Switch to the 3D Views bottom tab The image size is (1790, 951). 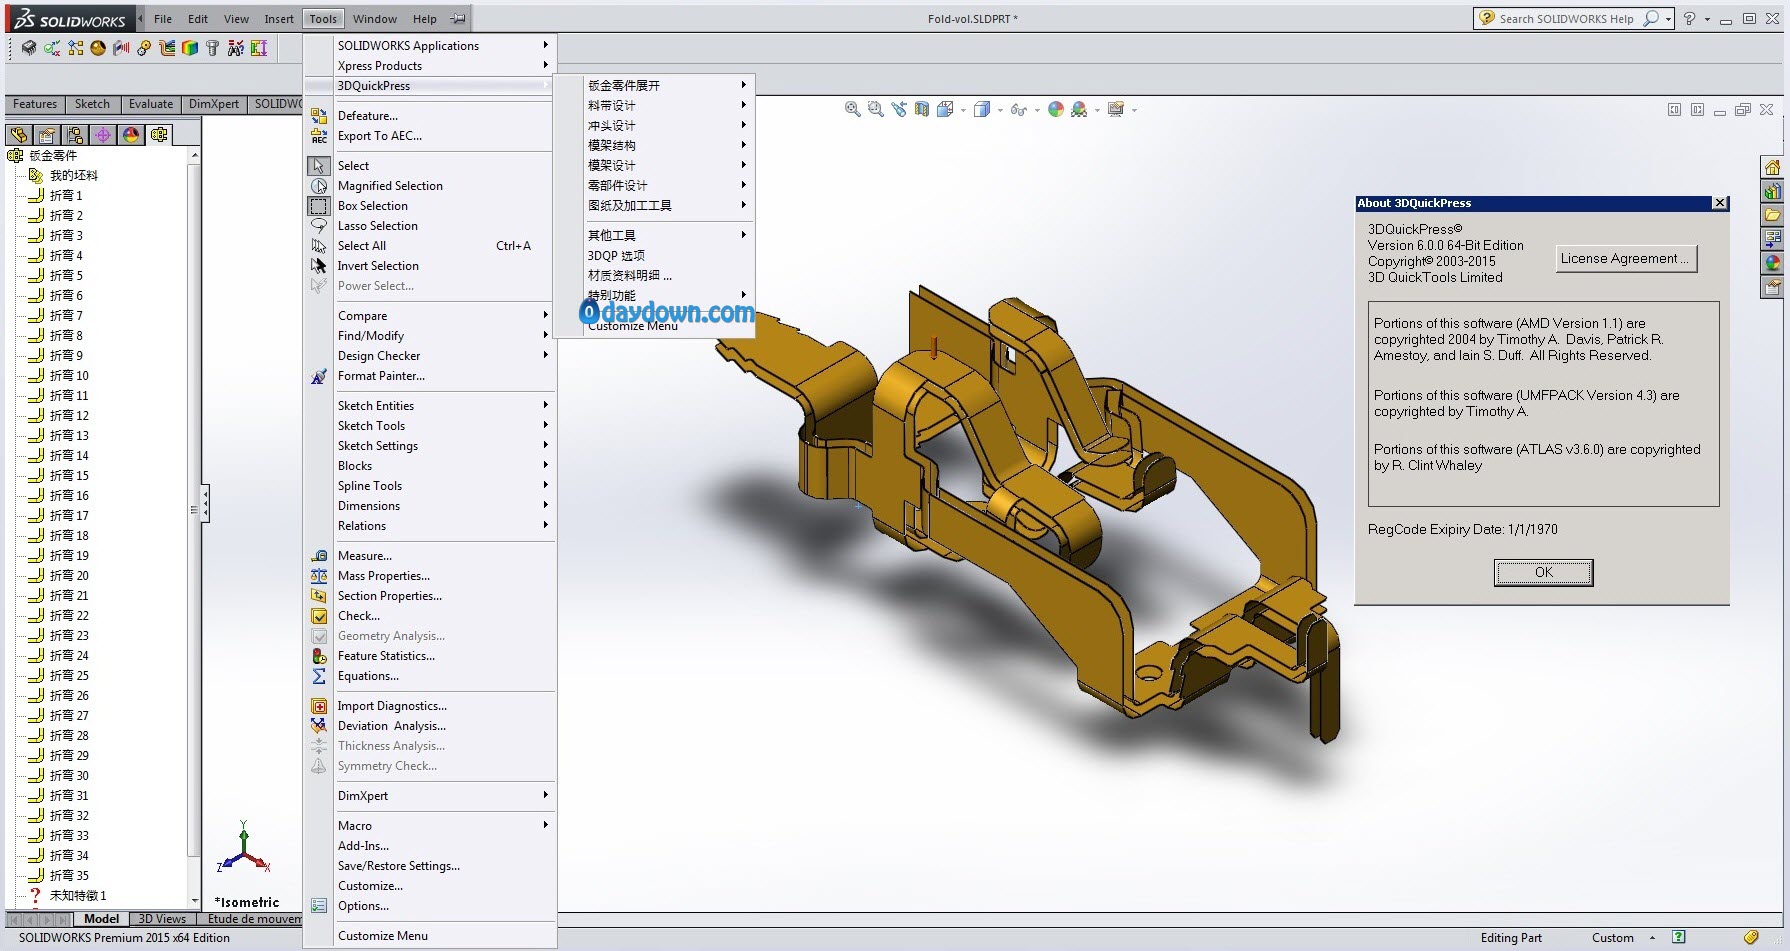click(162, 919)
